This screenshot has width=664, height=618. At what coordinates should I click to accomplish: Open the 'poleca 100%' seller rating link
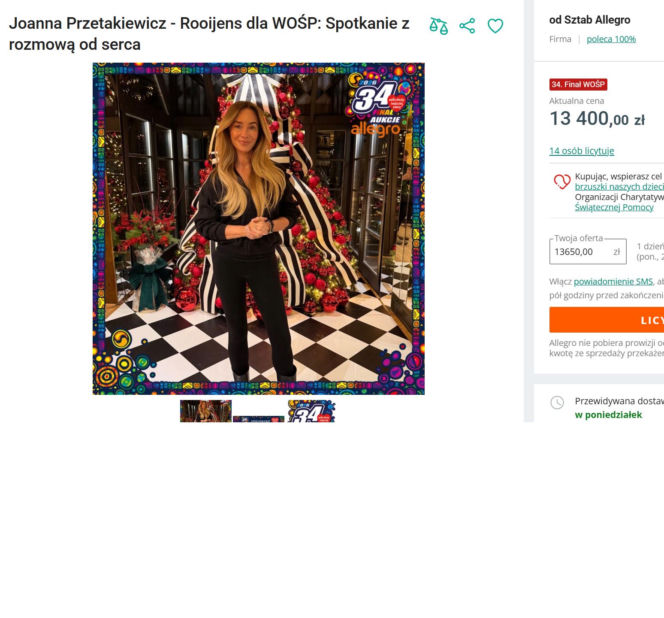[611, 39]
